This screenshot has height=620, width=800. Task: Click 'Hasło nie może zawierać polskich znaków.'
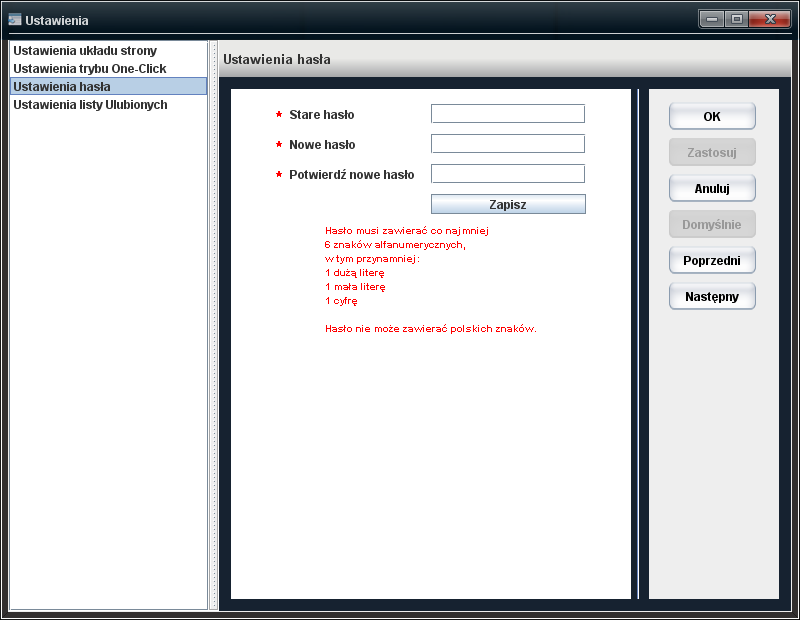pyautogui.click(x=431, y=329)
